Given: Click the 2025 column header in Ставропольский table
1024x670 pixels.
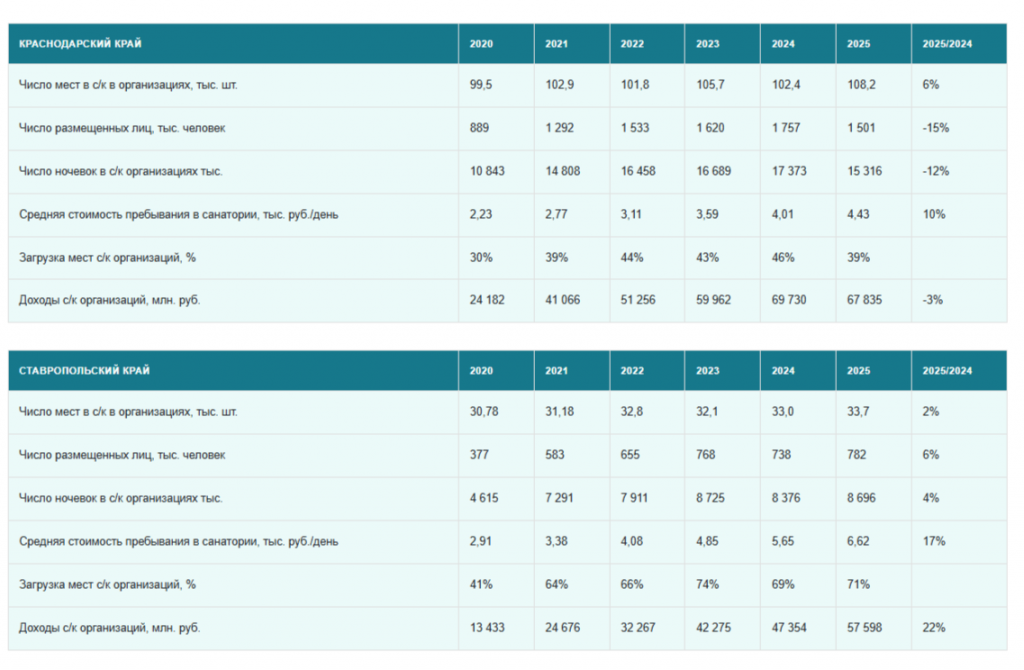Looking at the screenshot, I should [858, 370].
